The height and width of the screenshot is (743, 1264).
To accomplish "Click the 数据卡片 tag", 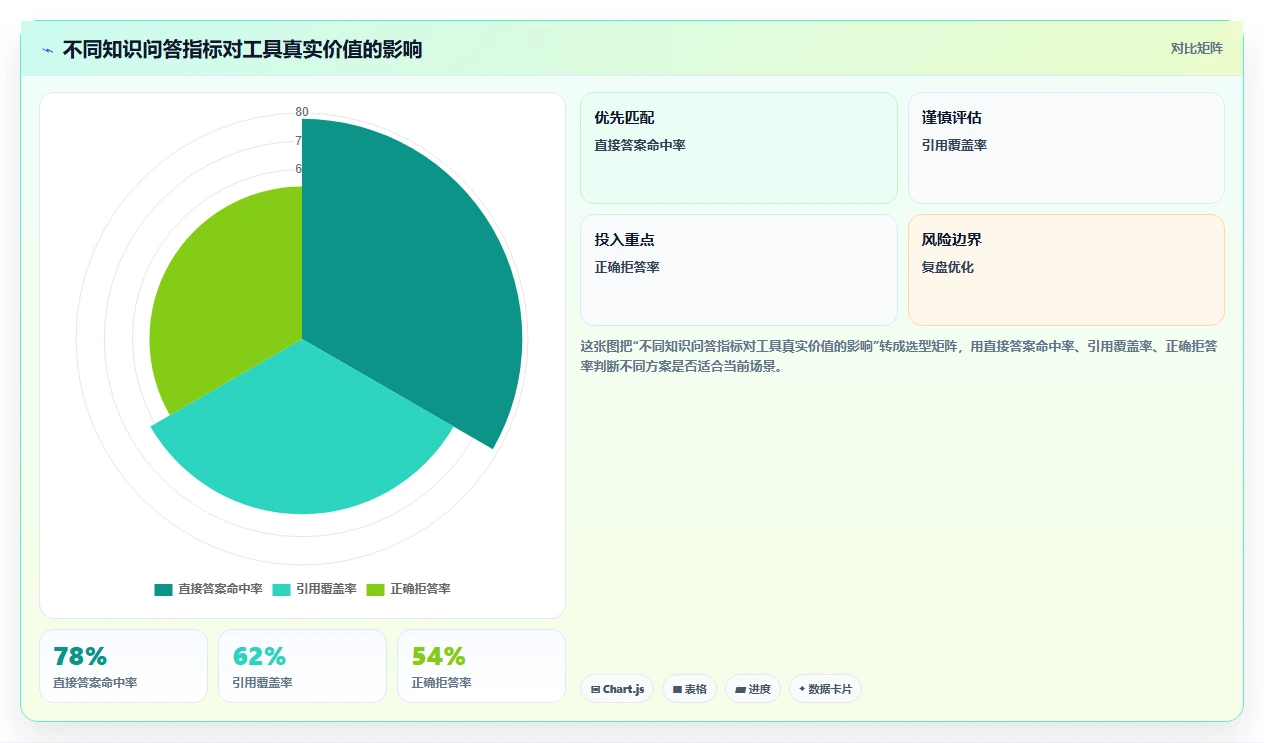I will pyautogui.click(x=825, y=689).
